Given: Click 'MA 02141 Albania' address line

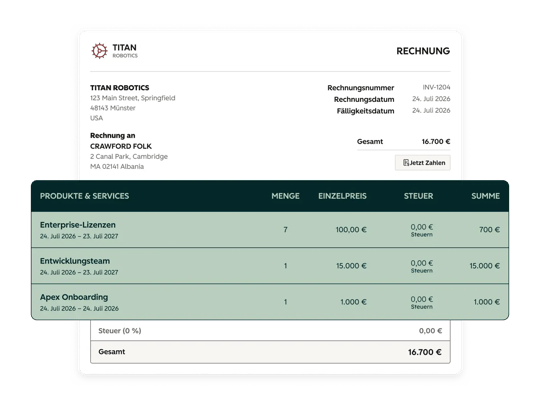Looking at the screenshot, I should [117, 166].
